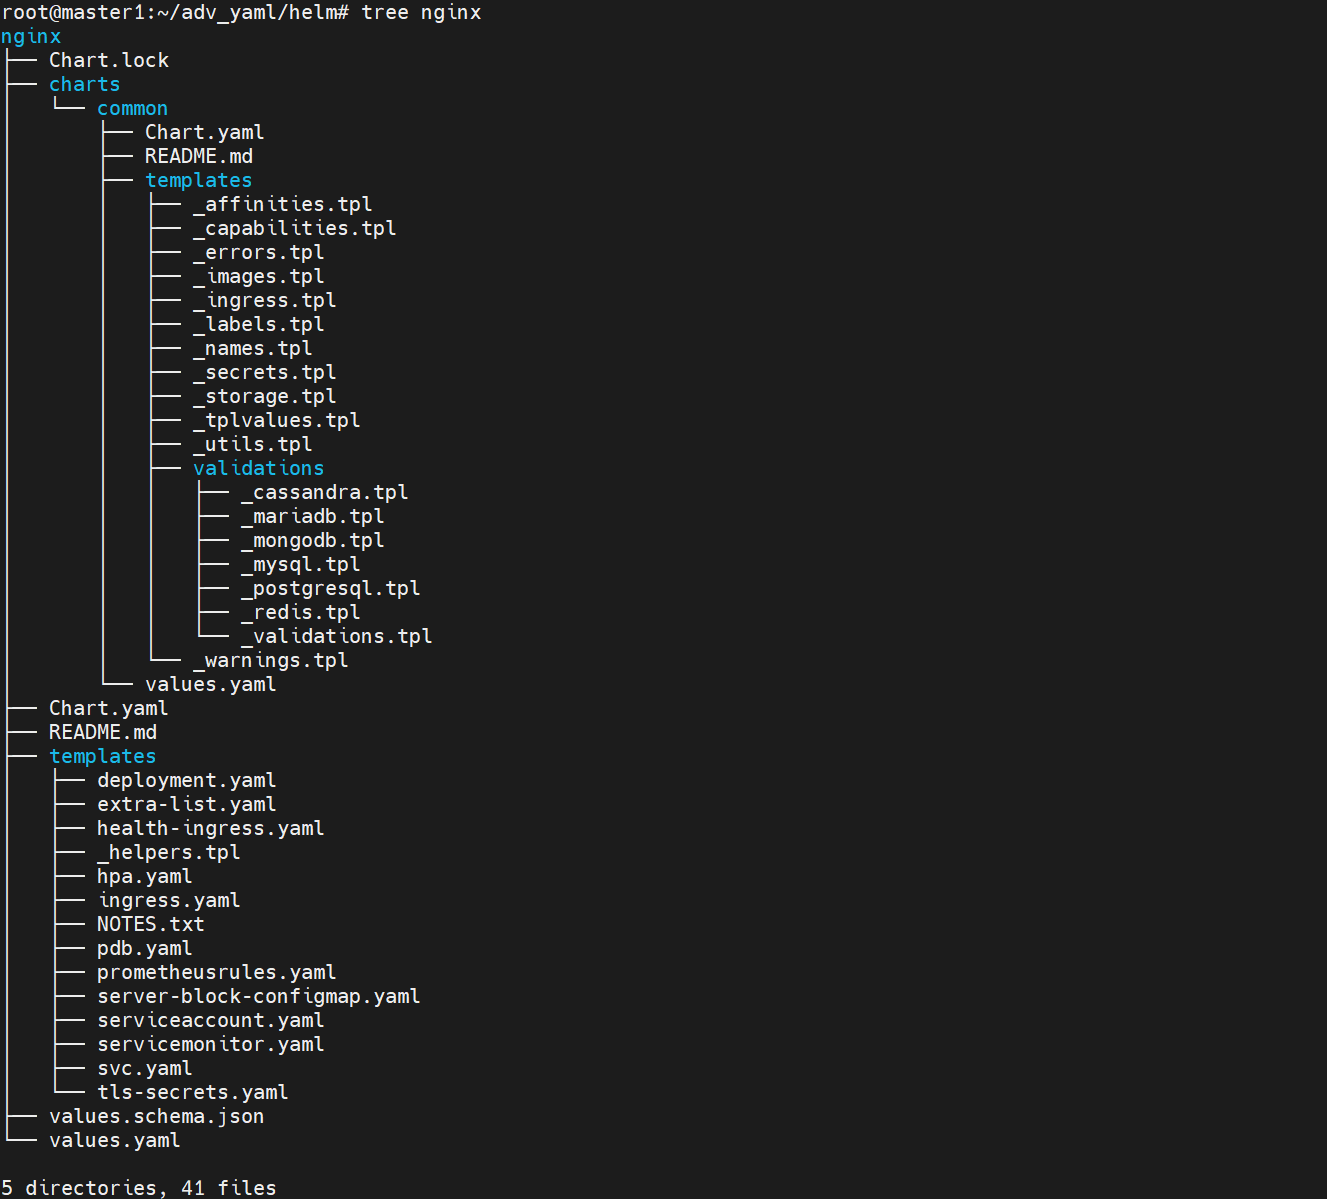Select the '_tplvalues.tpl' file name

[x=276, y=420]
